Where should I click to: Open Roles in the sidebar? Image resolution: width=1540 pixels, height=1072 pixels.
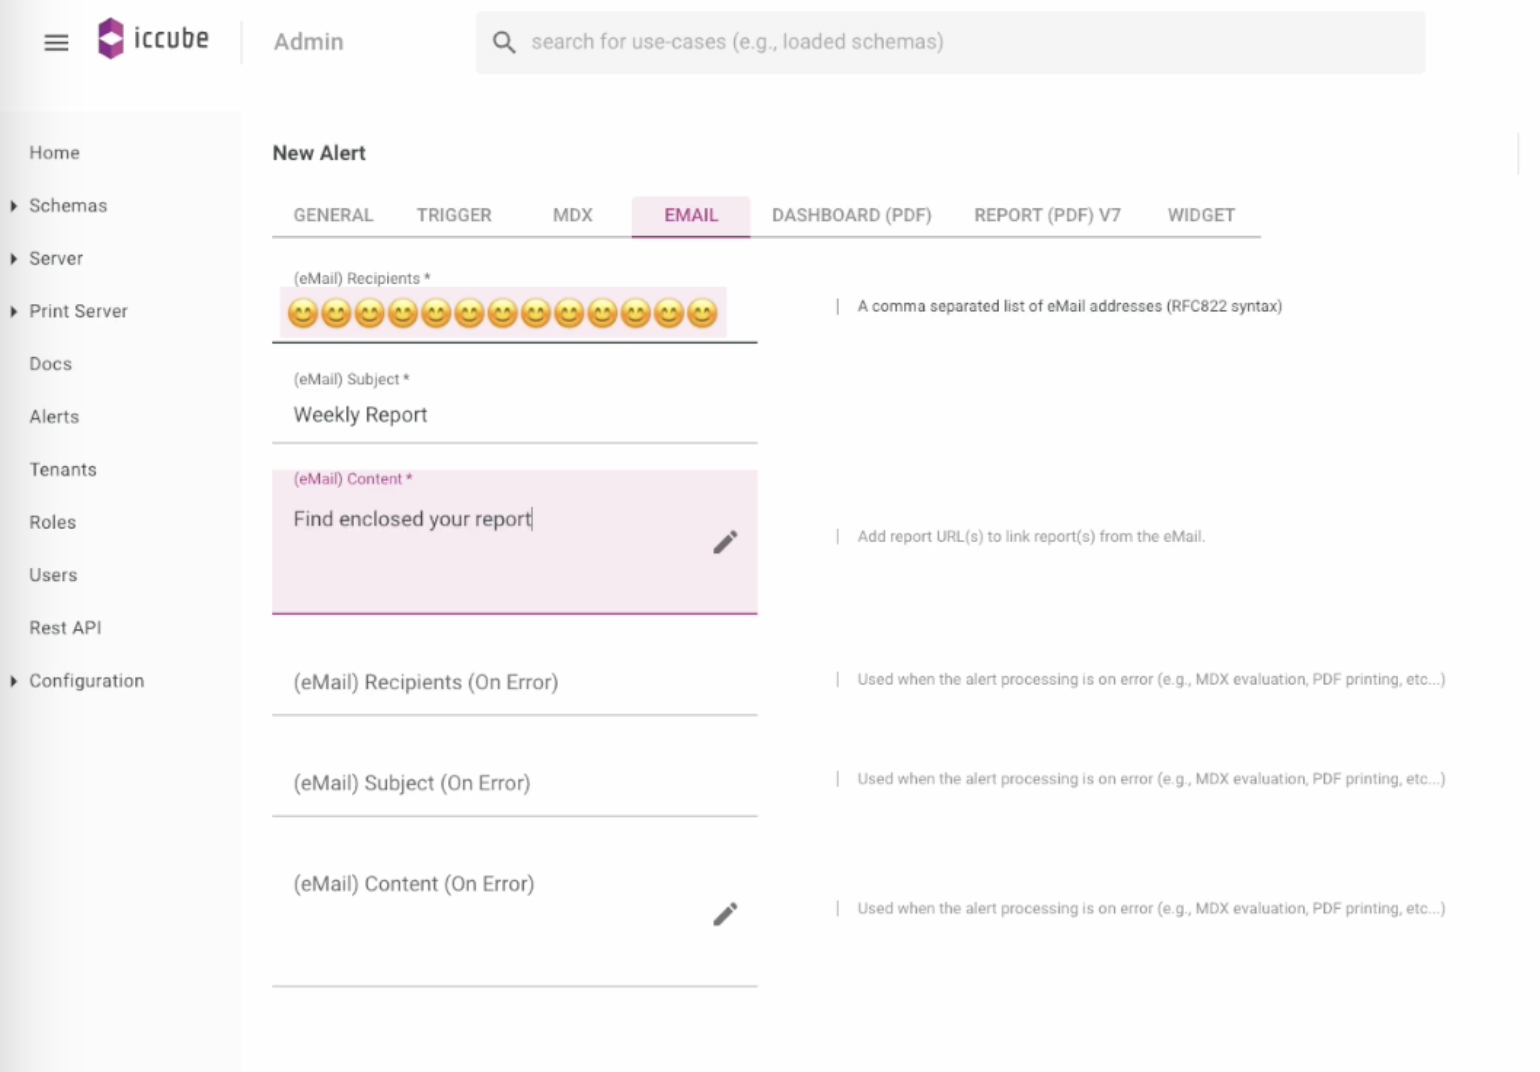(x=52, y=523)
